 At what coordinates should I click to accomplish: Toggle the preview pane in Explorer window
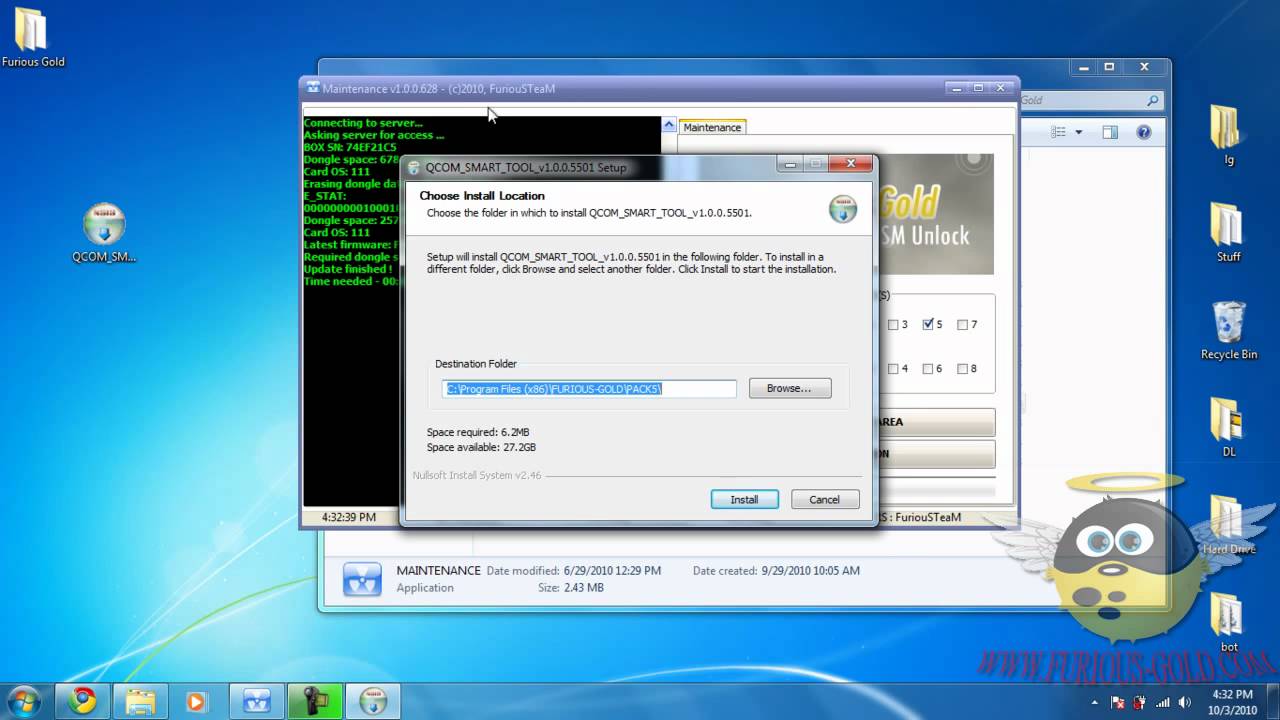tap(1110, 132)
